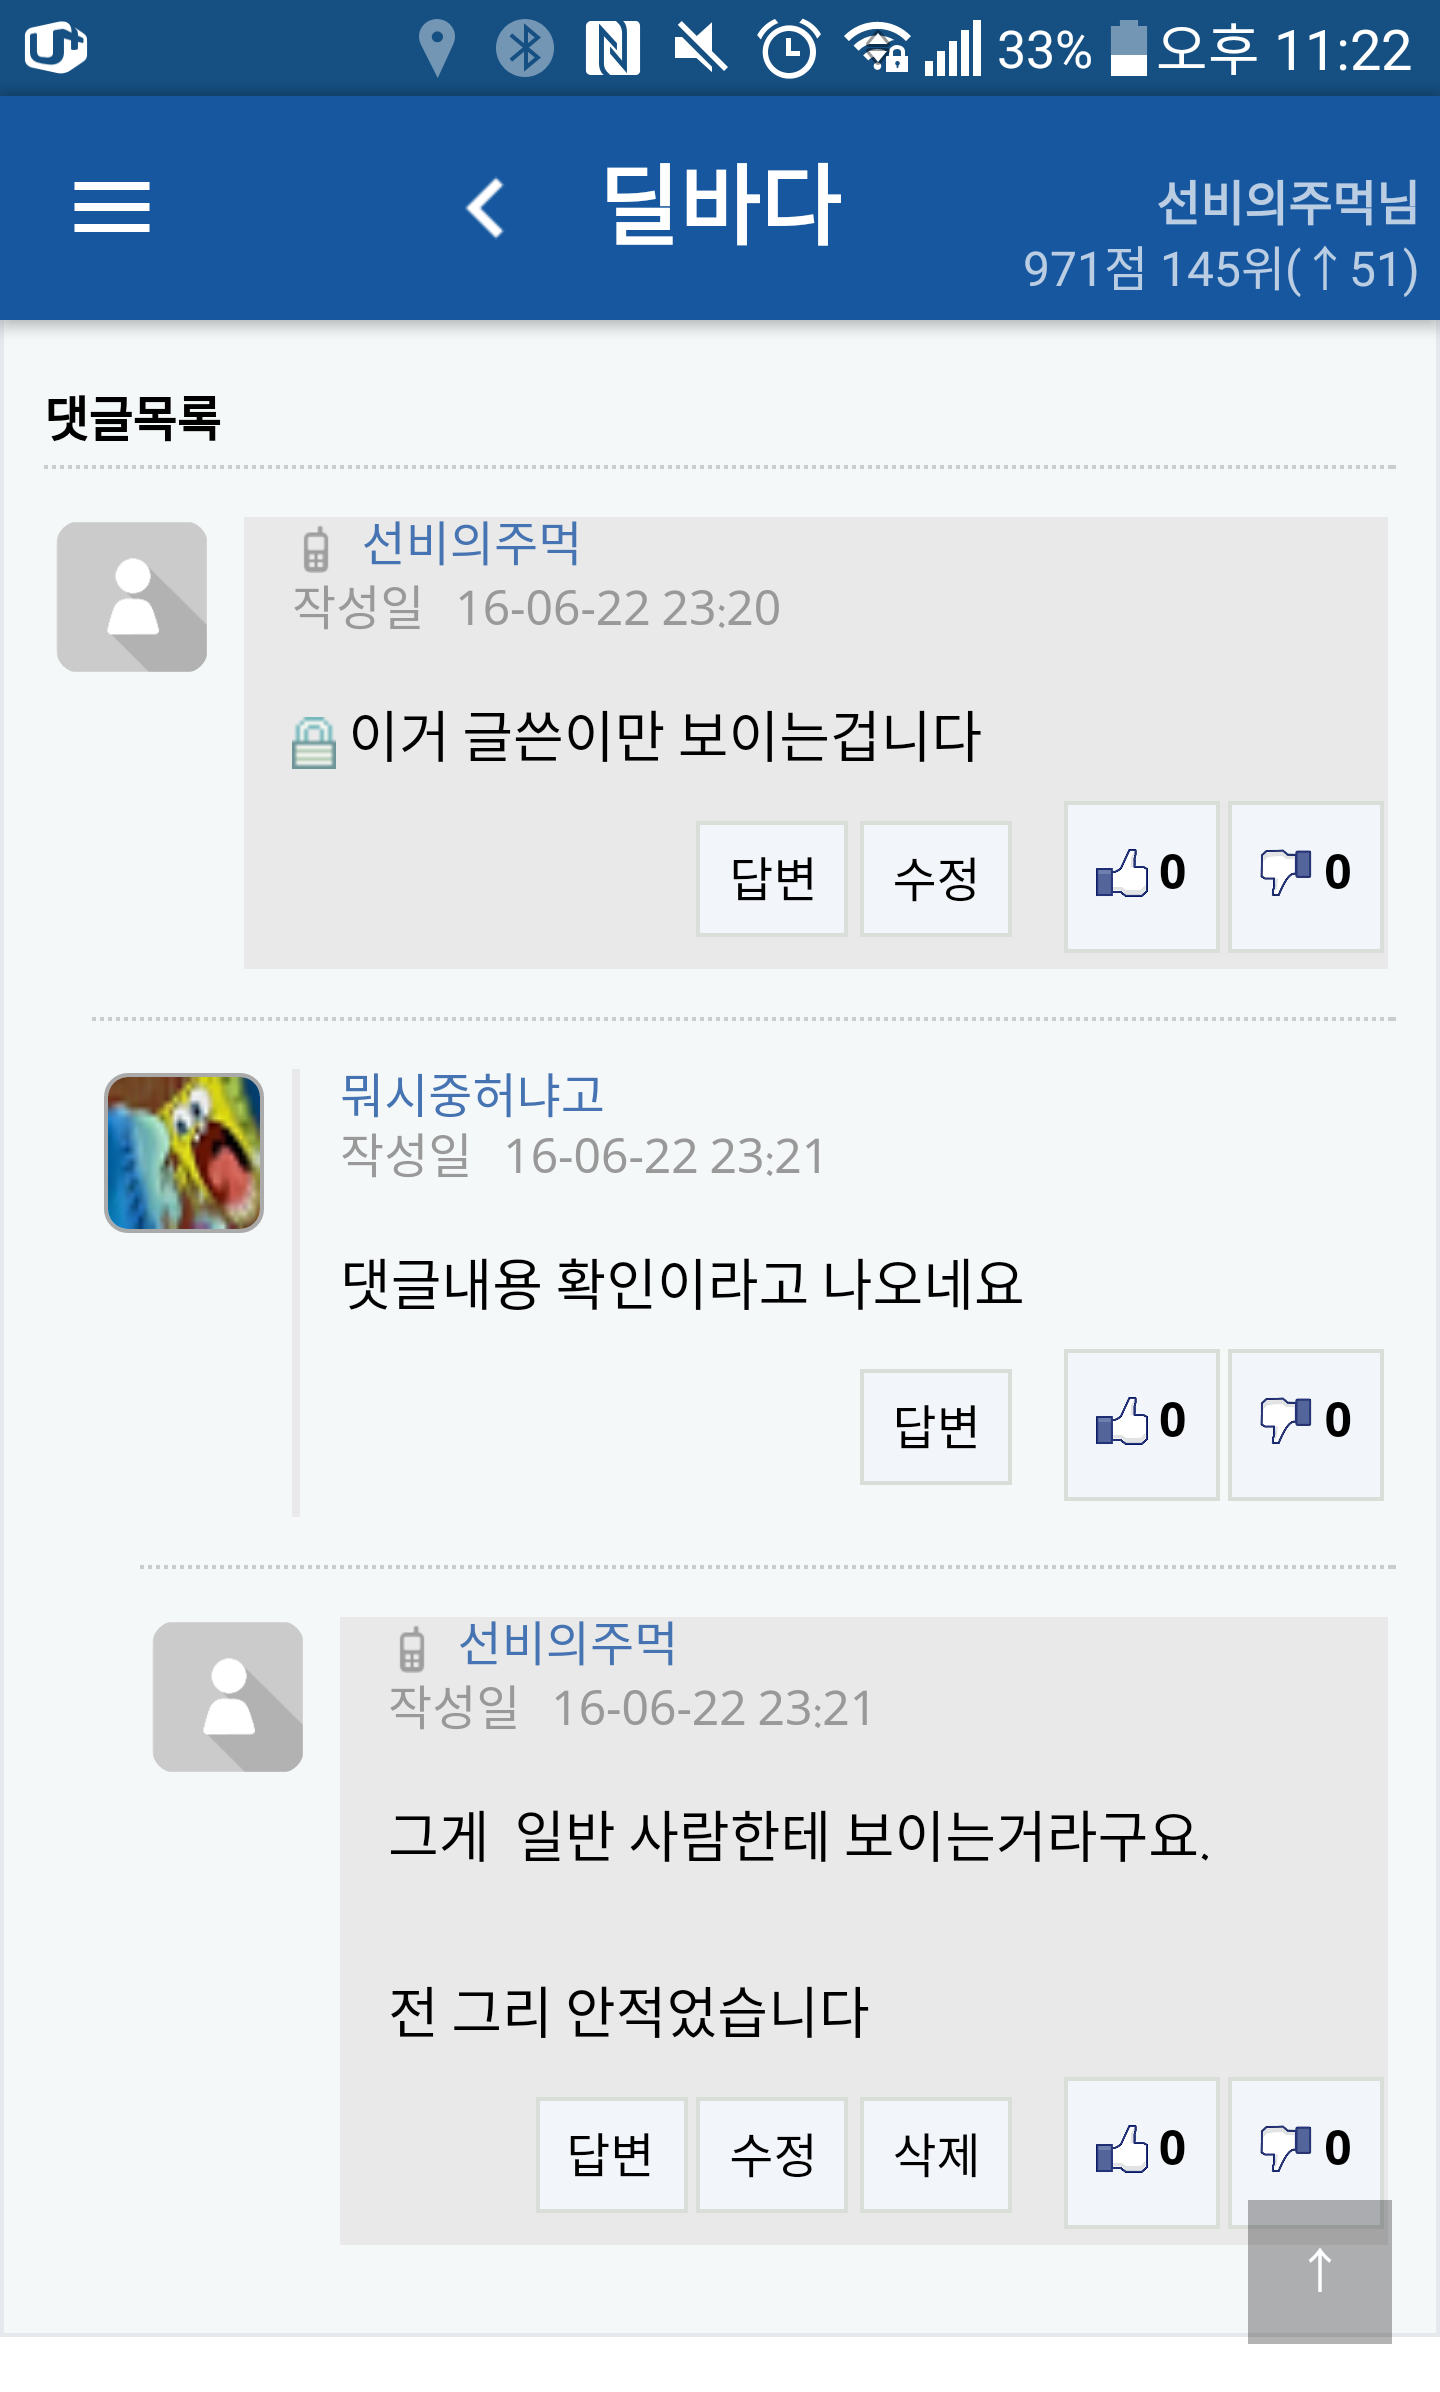1440x2392 pixels.
Task: Tap the 딜바다 site title
Action: pyautogui.click(x=722, y=205)
